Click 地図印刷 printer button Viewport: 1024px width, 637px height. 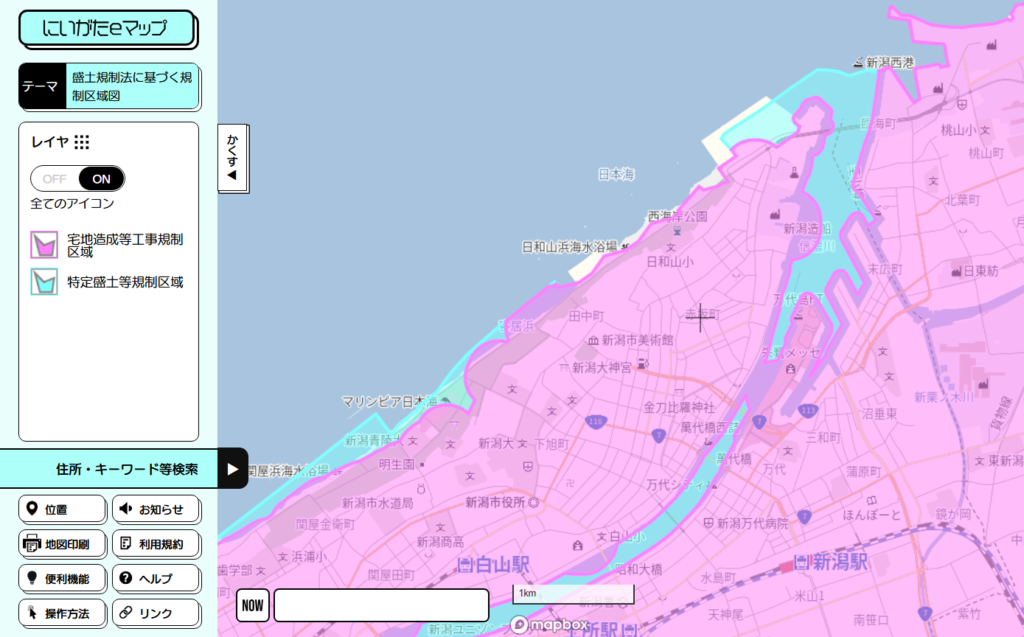62,544
